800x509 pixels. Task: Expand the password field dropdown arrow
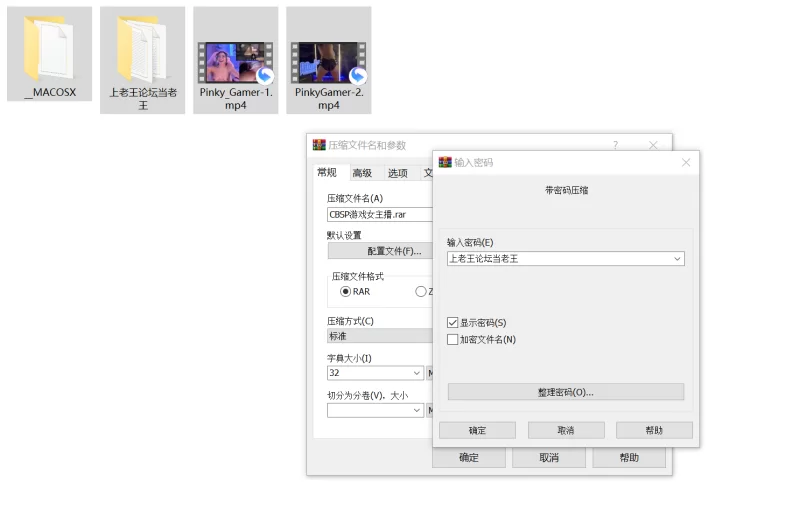tap(677, 259)
